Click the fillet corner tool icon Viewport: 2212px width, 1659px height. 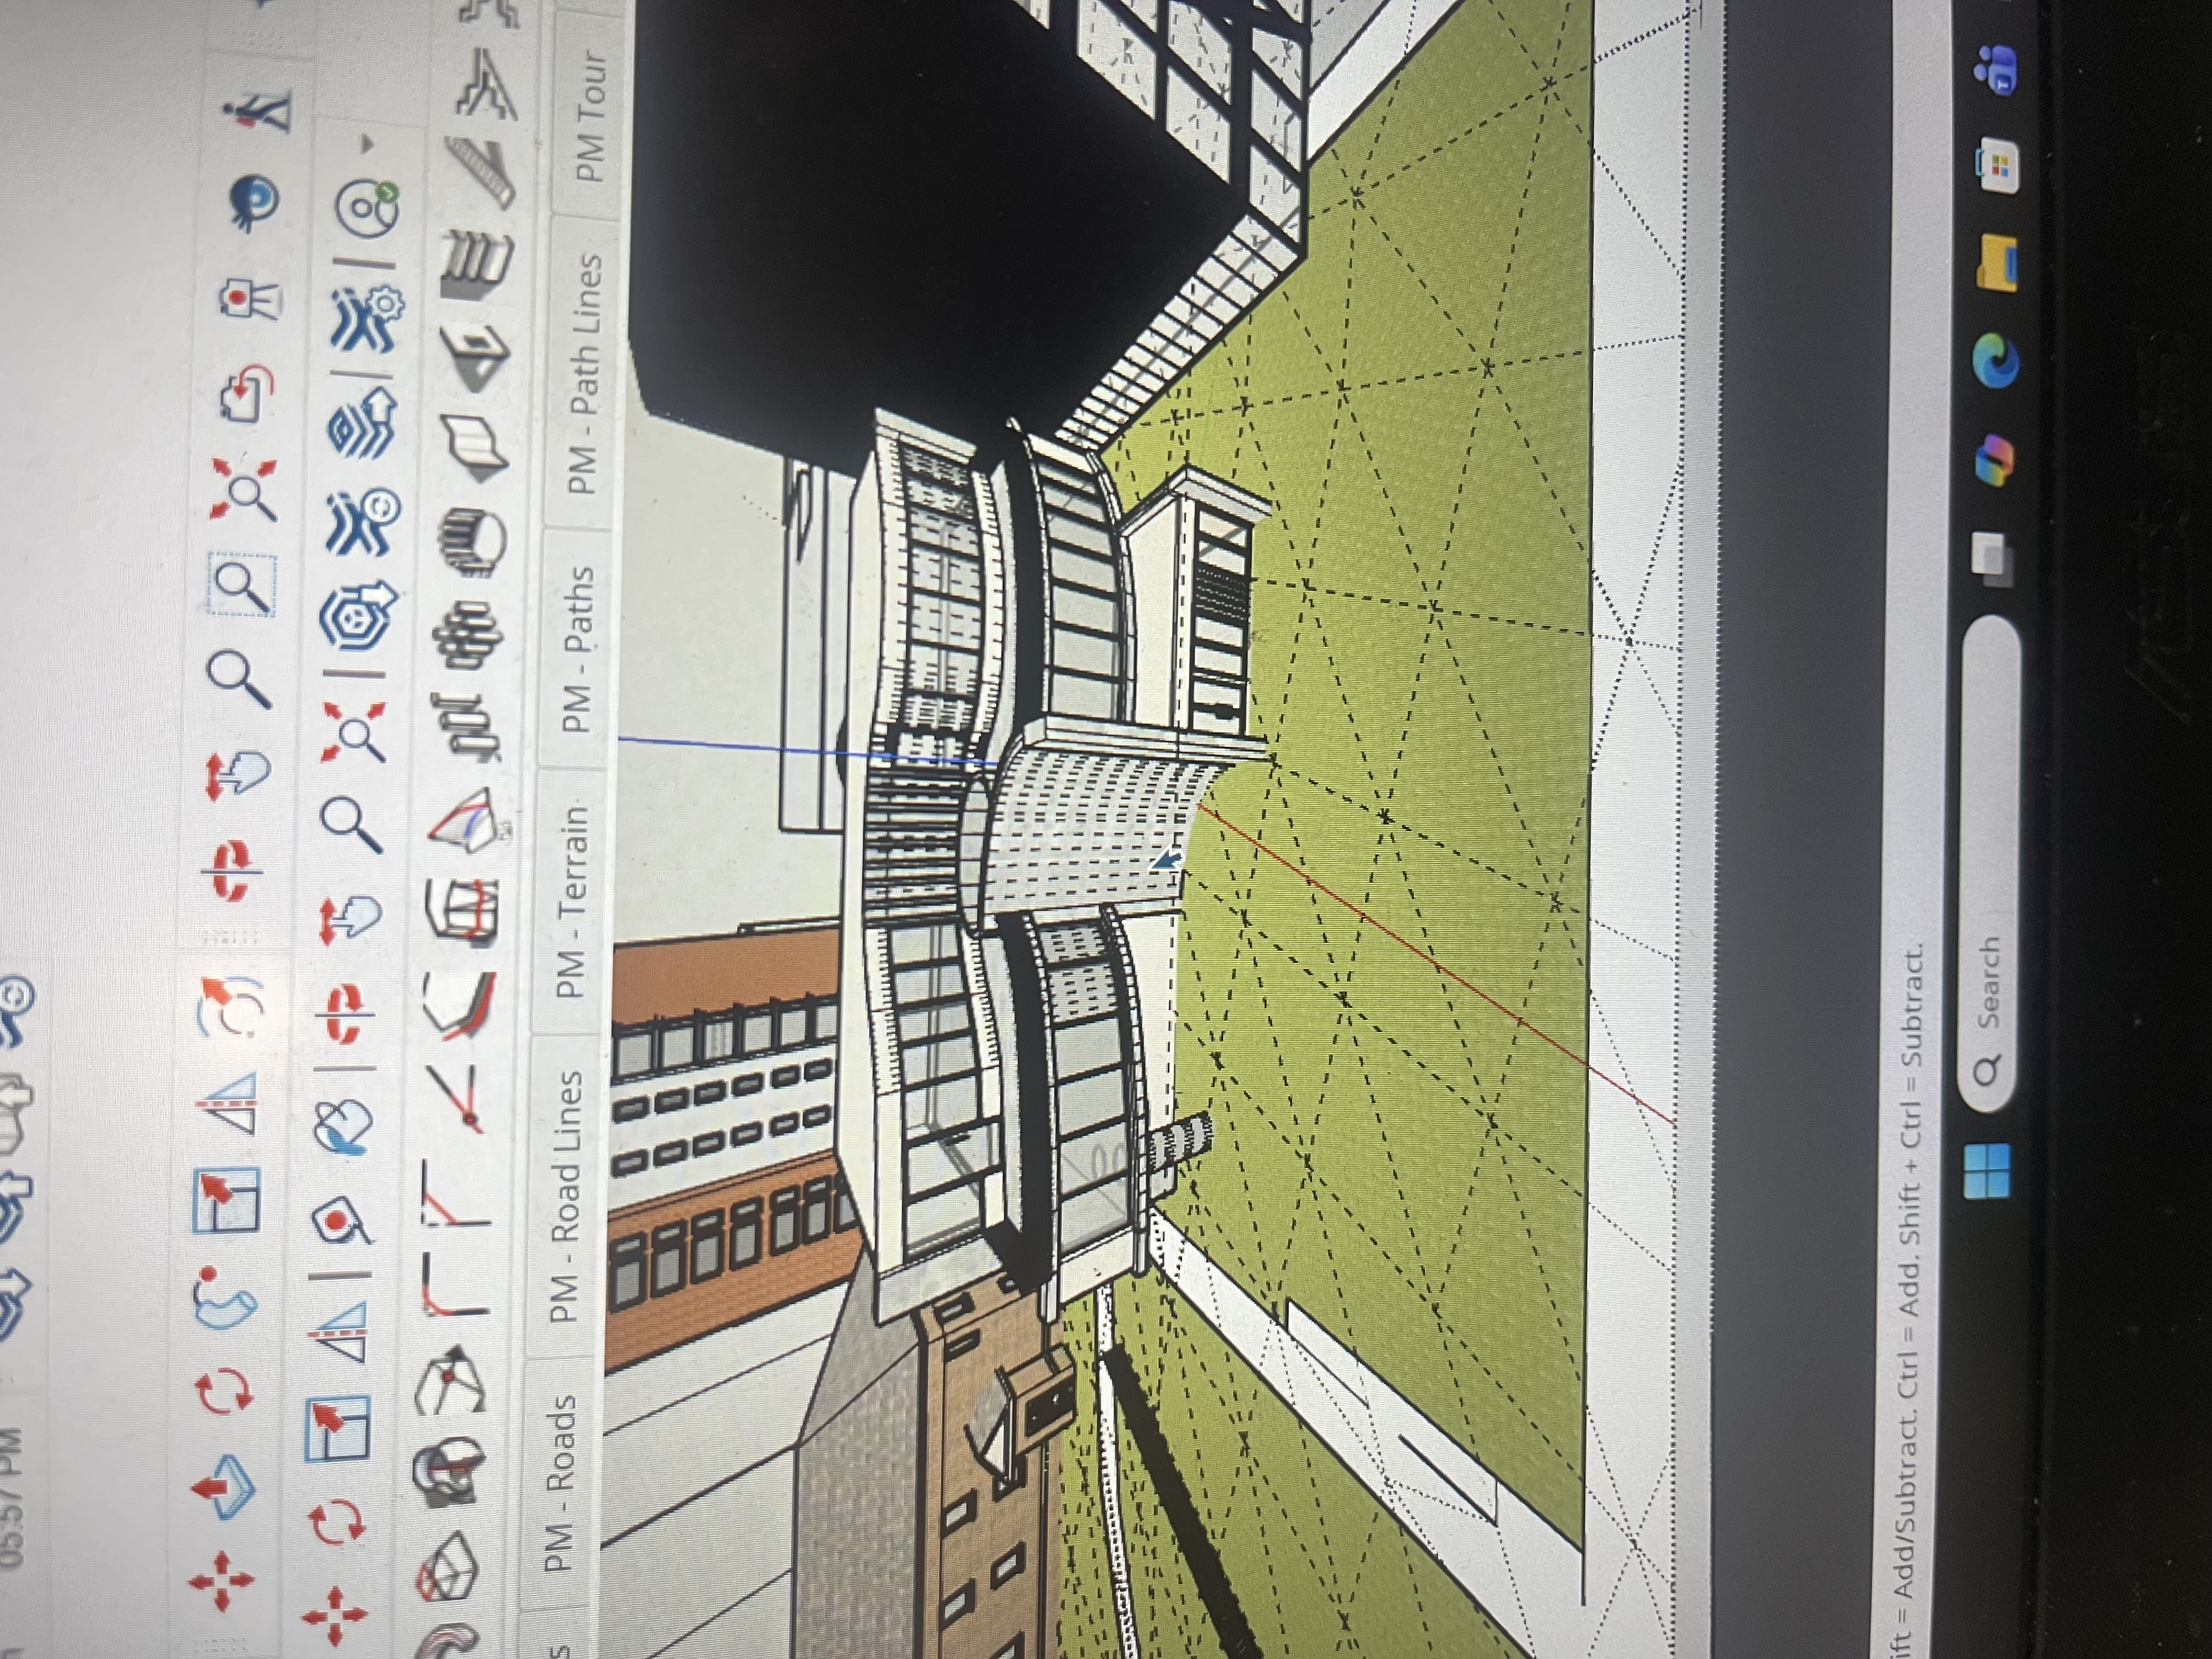tap(456, 1284)
